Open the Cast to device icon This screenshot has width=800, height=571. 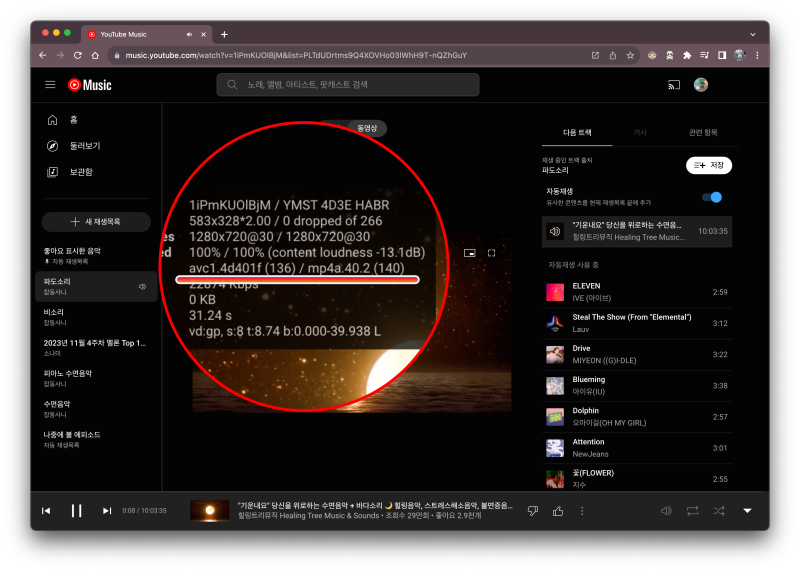(x=674, y=85)
